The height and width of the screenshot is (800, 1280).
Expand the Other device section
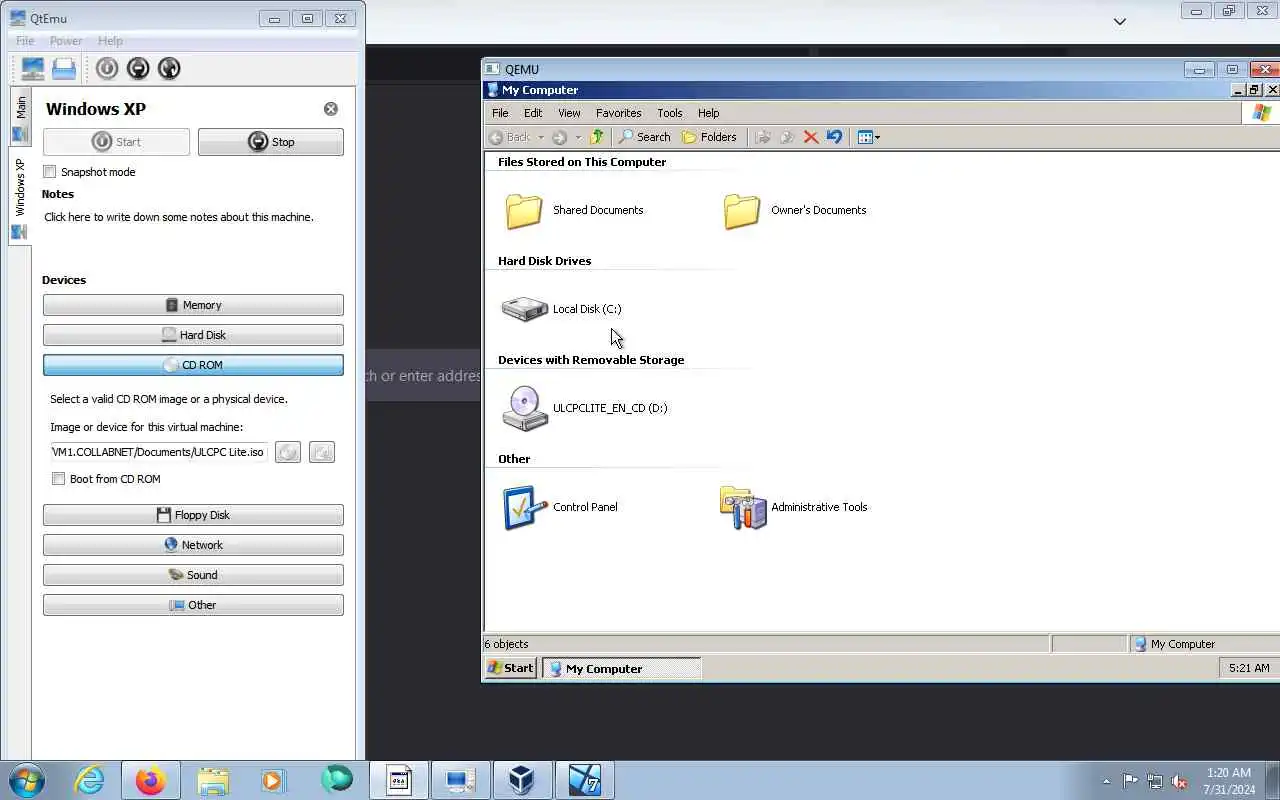(193, 605)
